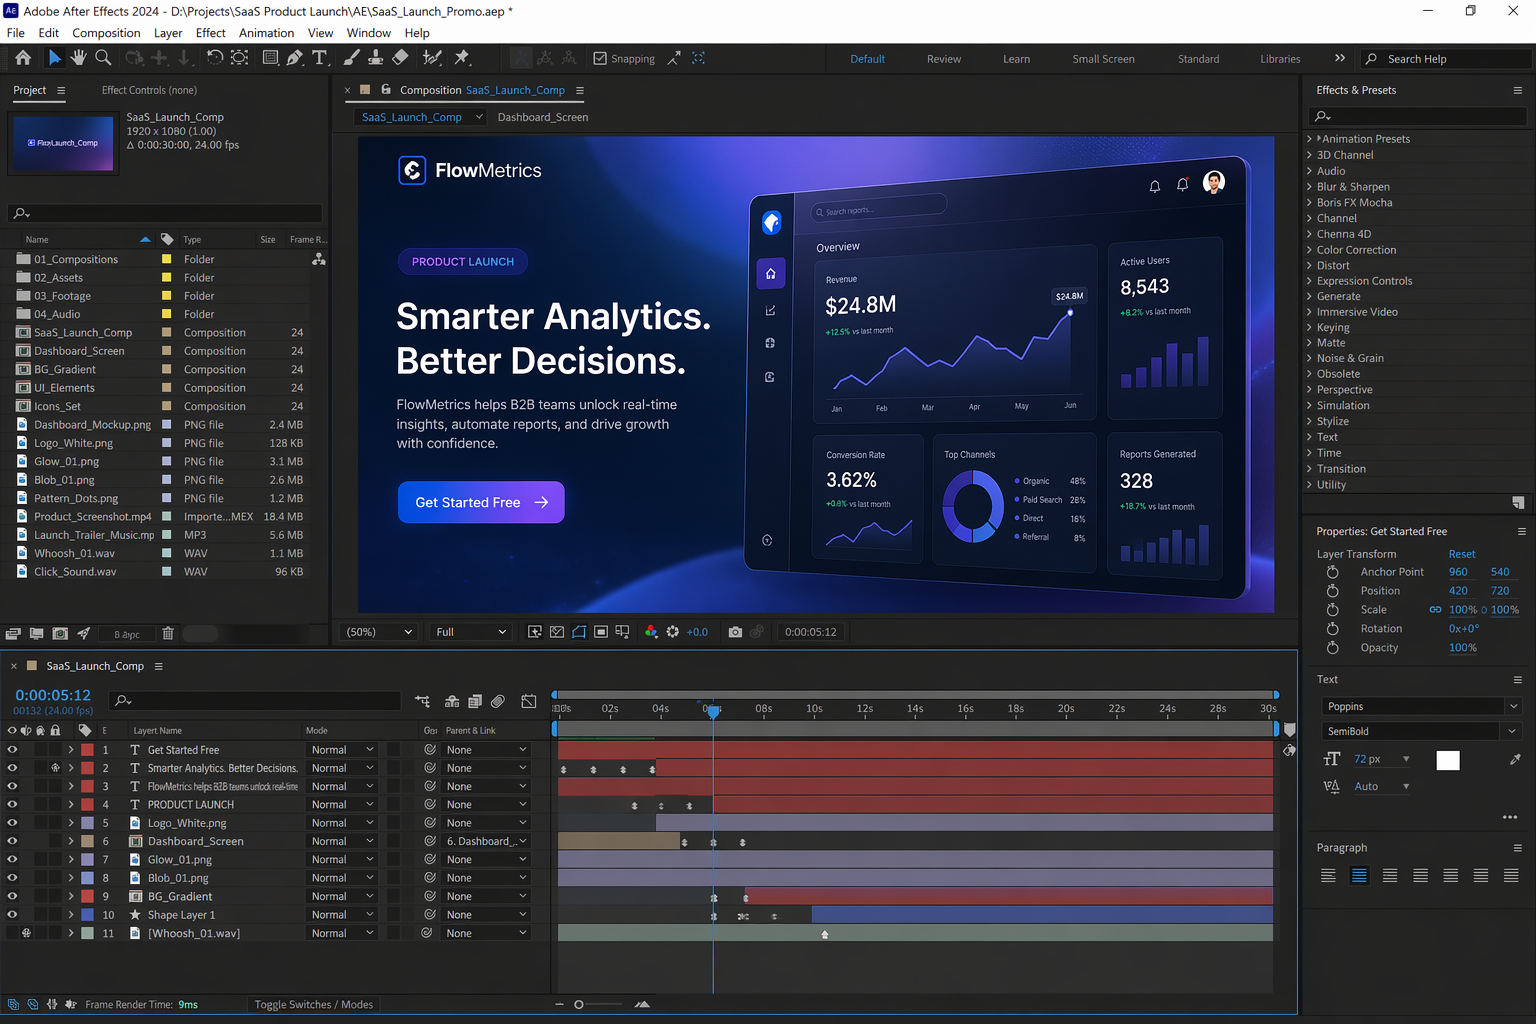This screenshot has width=1536, height=1024.
Task: Click the white text fill color swatch
Action: point(1447,761)
